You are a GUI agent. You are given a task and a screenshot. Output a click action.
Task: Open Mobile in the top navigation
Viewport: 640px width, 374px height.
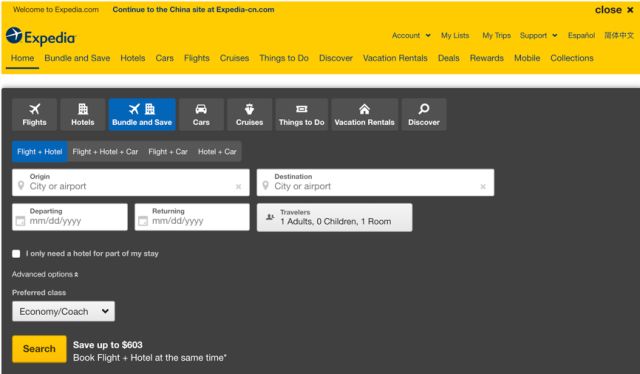coord(527,58)
